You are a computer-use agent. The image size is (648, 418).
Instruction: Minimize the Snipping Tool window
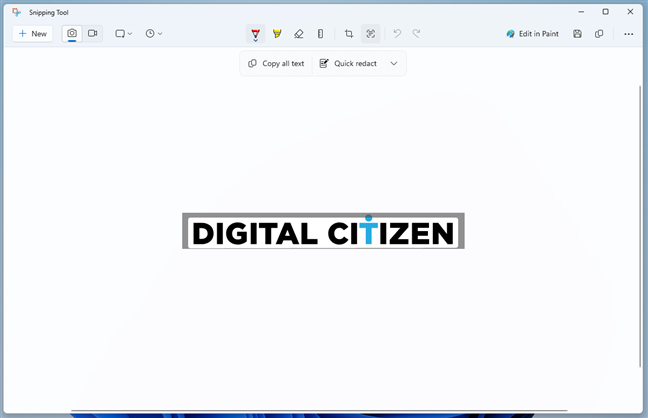(x=581, y=12)
